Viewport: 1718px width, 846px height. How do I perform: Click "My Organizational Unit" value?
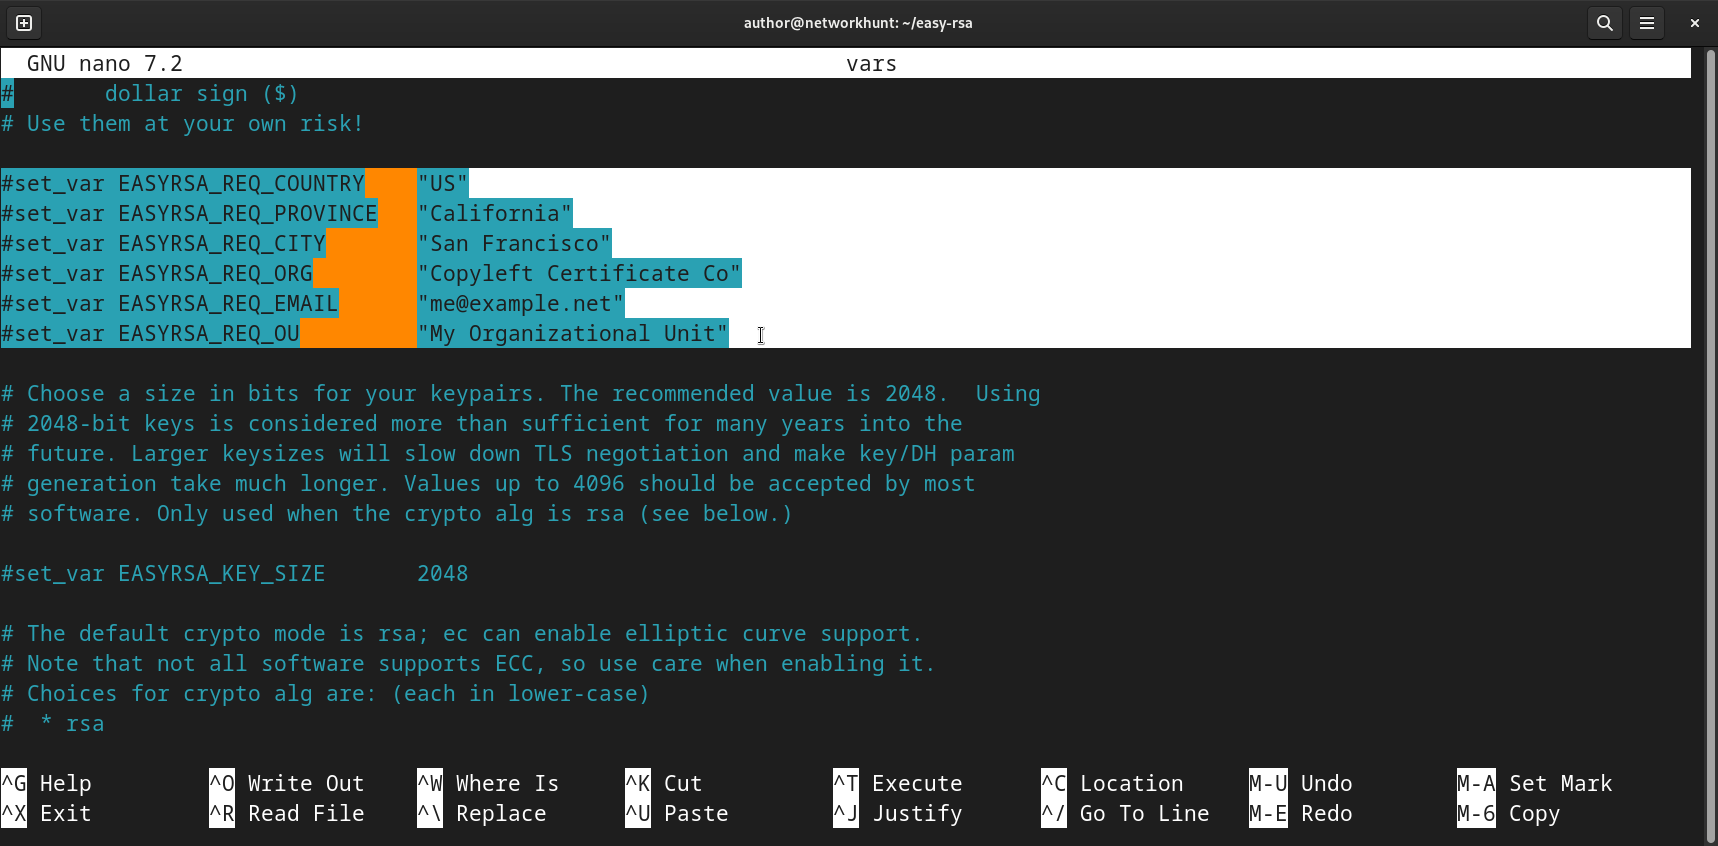coord(573,334)
